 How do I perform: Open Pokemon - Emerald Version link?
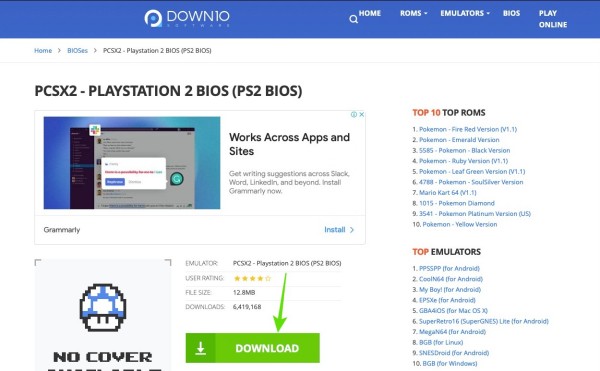(459, 140)
